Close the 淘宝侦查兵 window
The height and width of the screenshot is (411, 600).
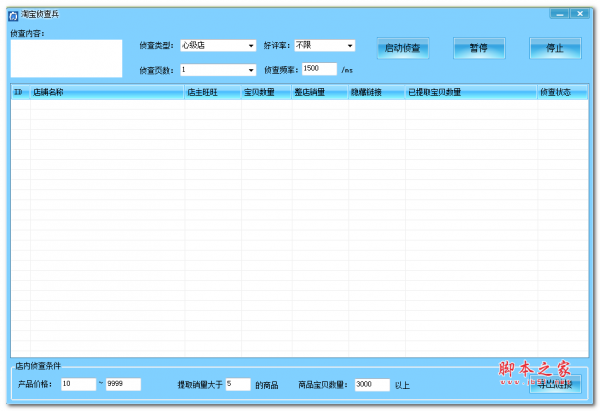(580, 14)
